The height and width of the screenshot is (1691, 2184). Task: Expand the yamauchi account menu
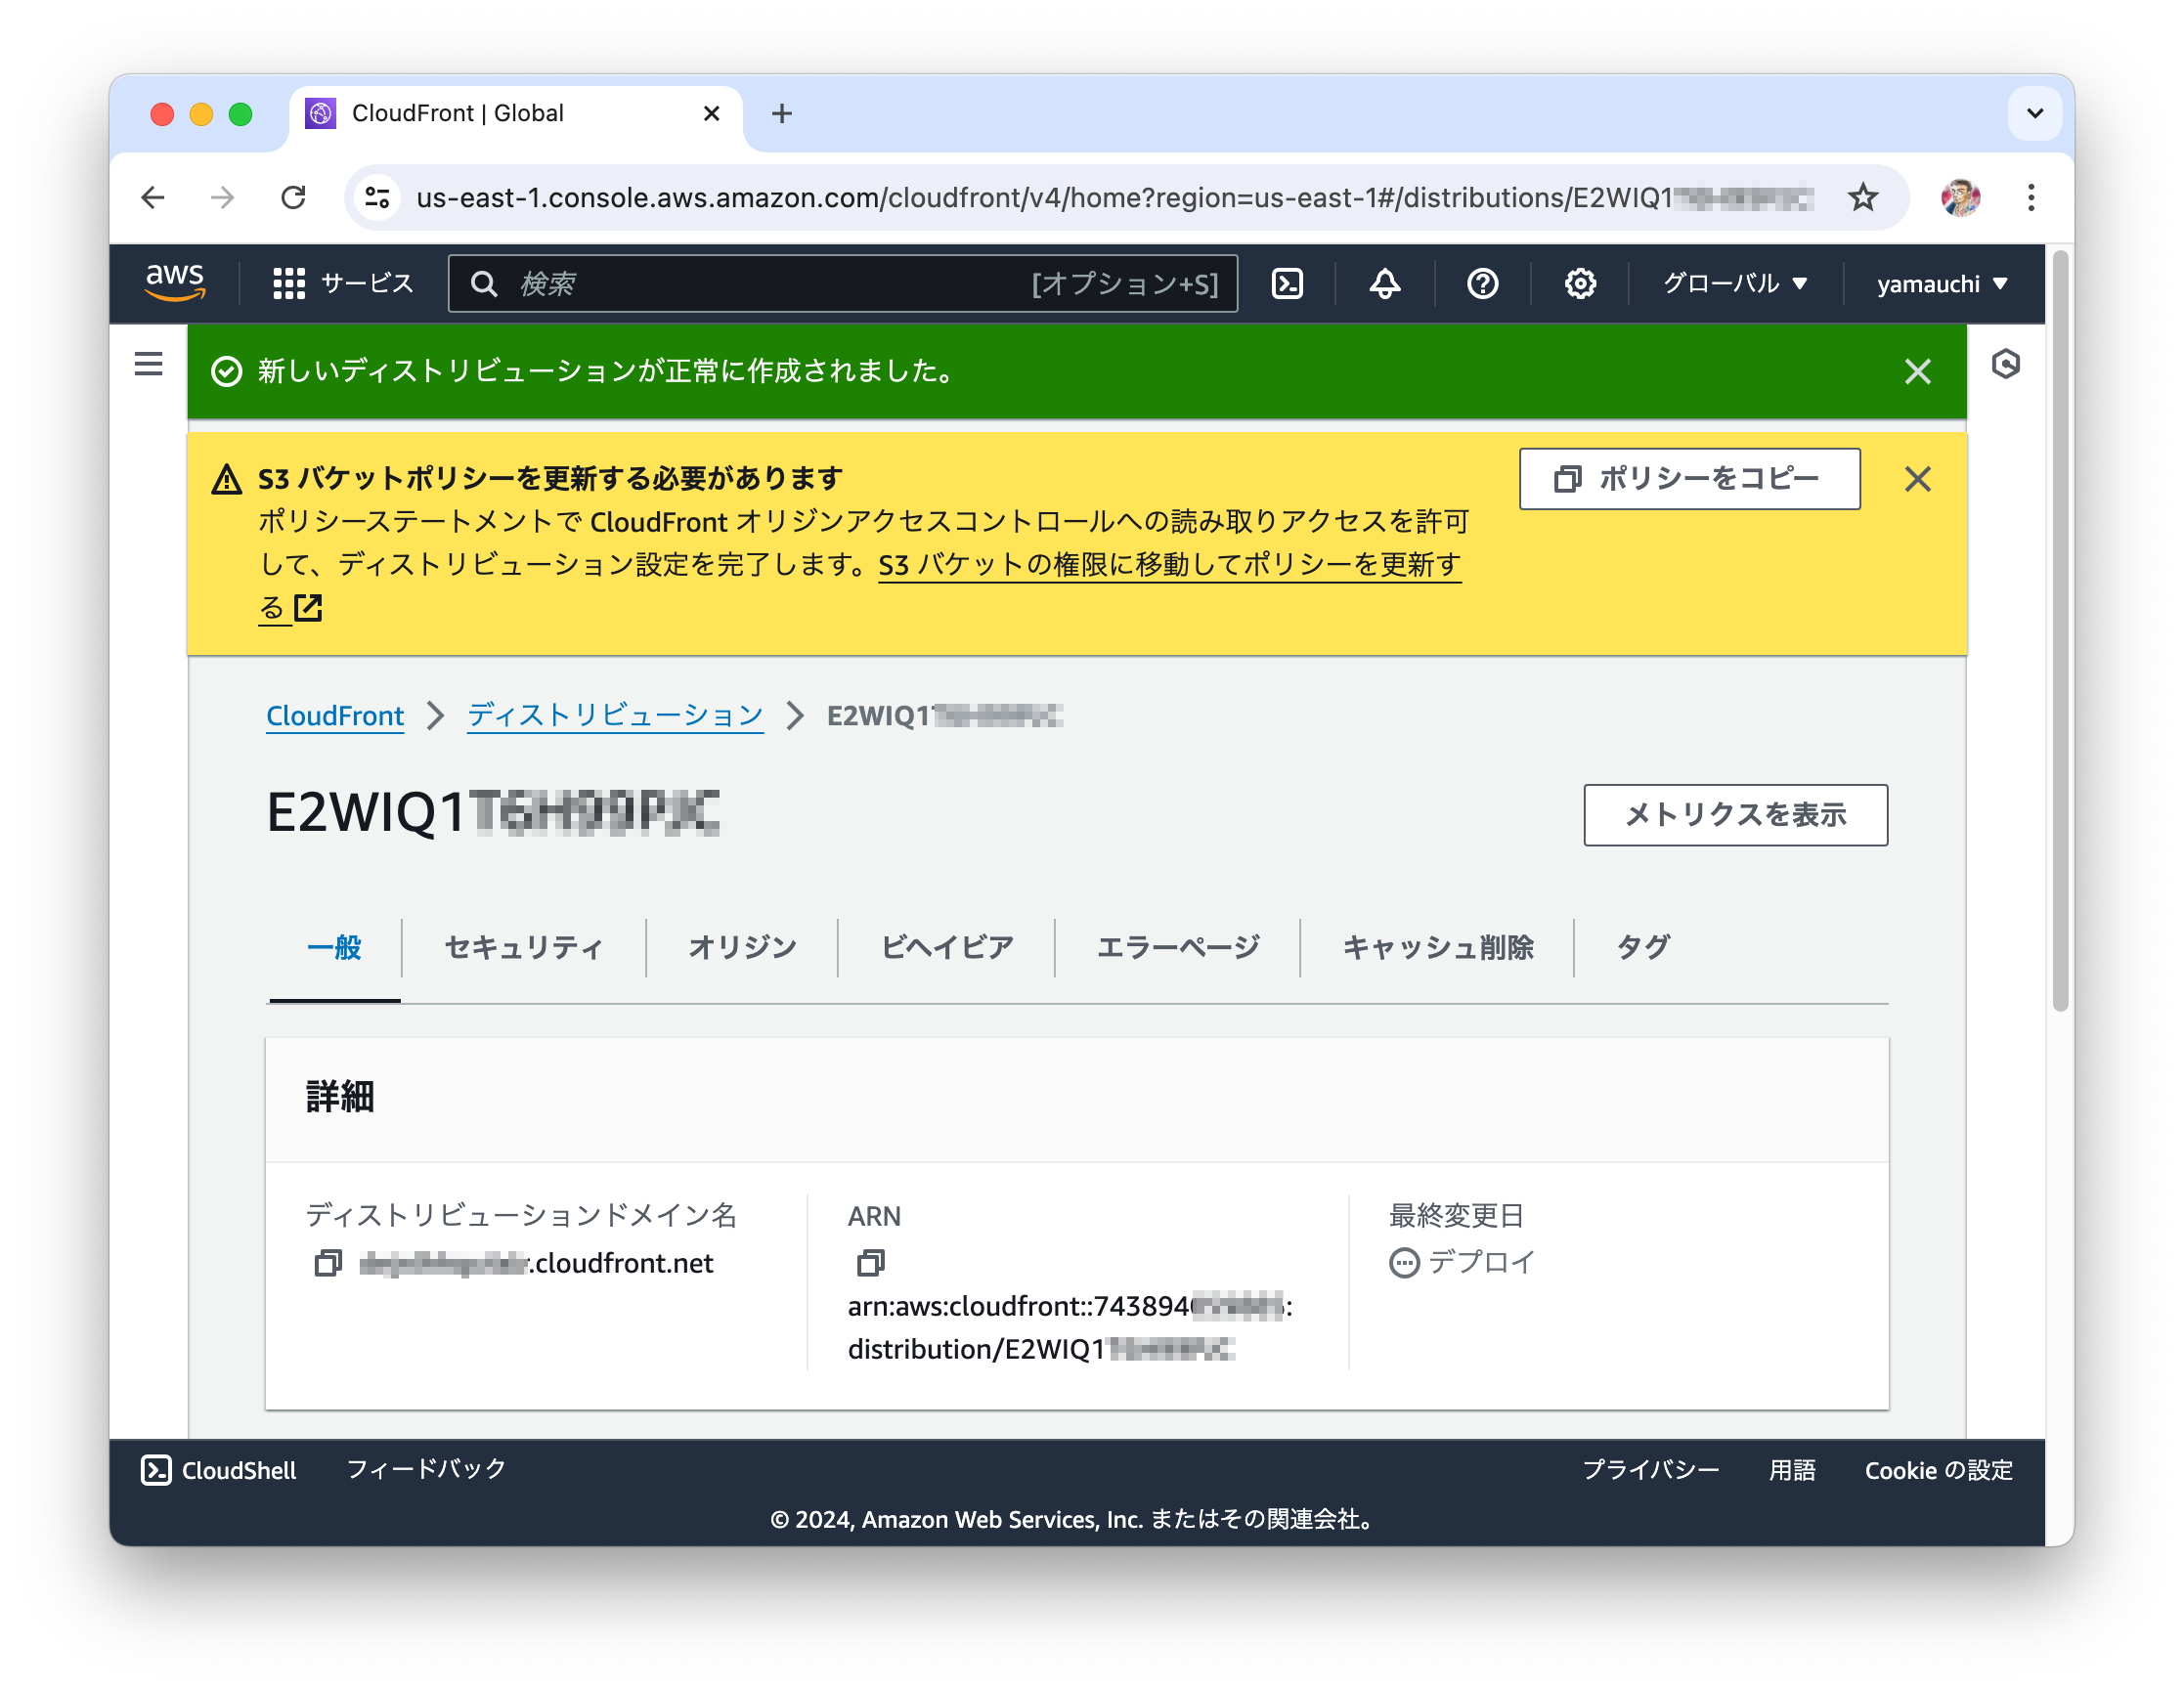pyautogui.click(x=1942, y=284)
